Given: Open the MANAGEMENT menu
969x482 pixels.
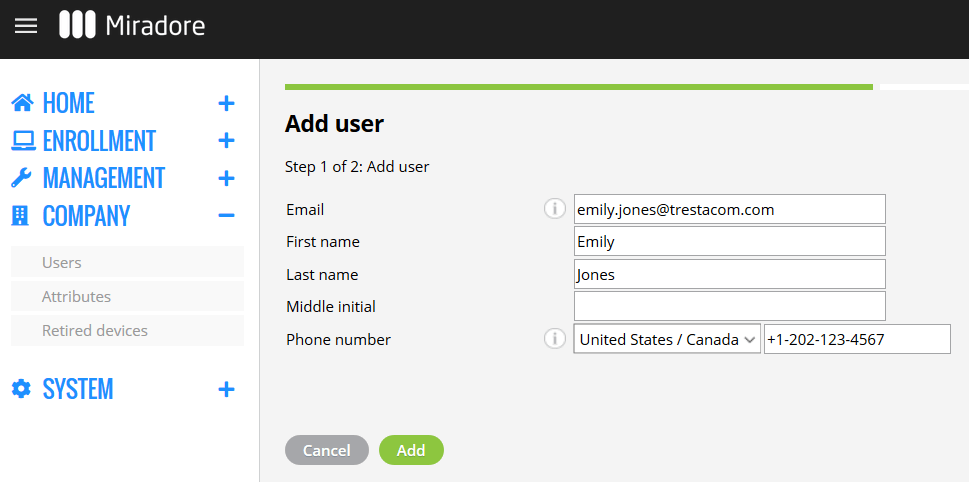Looking at the screenshot, I should point(104,179).
